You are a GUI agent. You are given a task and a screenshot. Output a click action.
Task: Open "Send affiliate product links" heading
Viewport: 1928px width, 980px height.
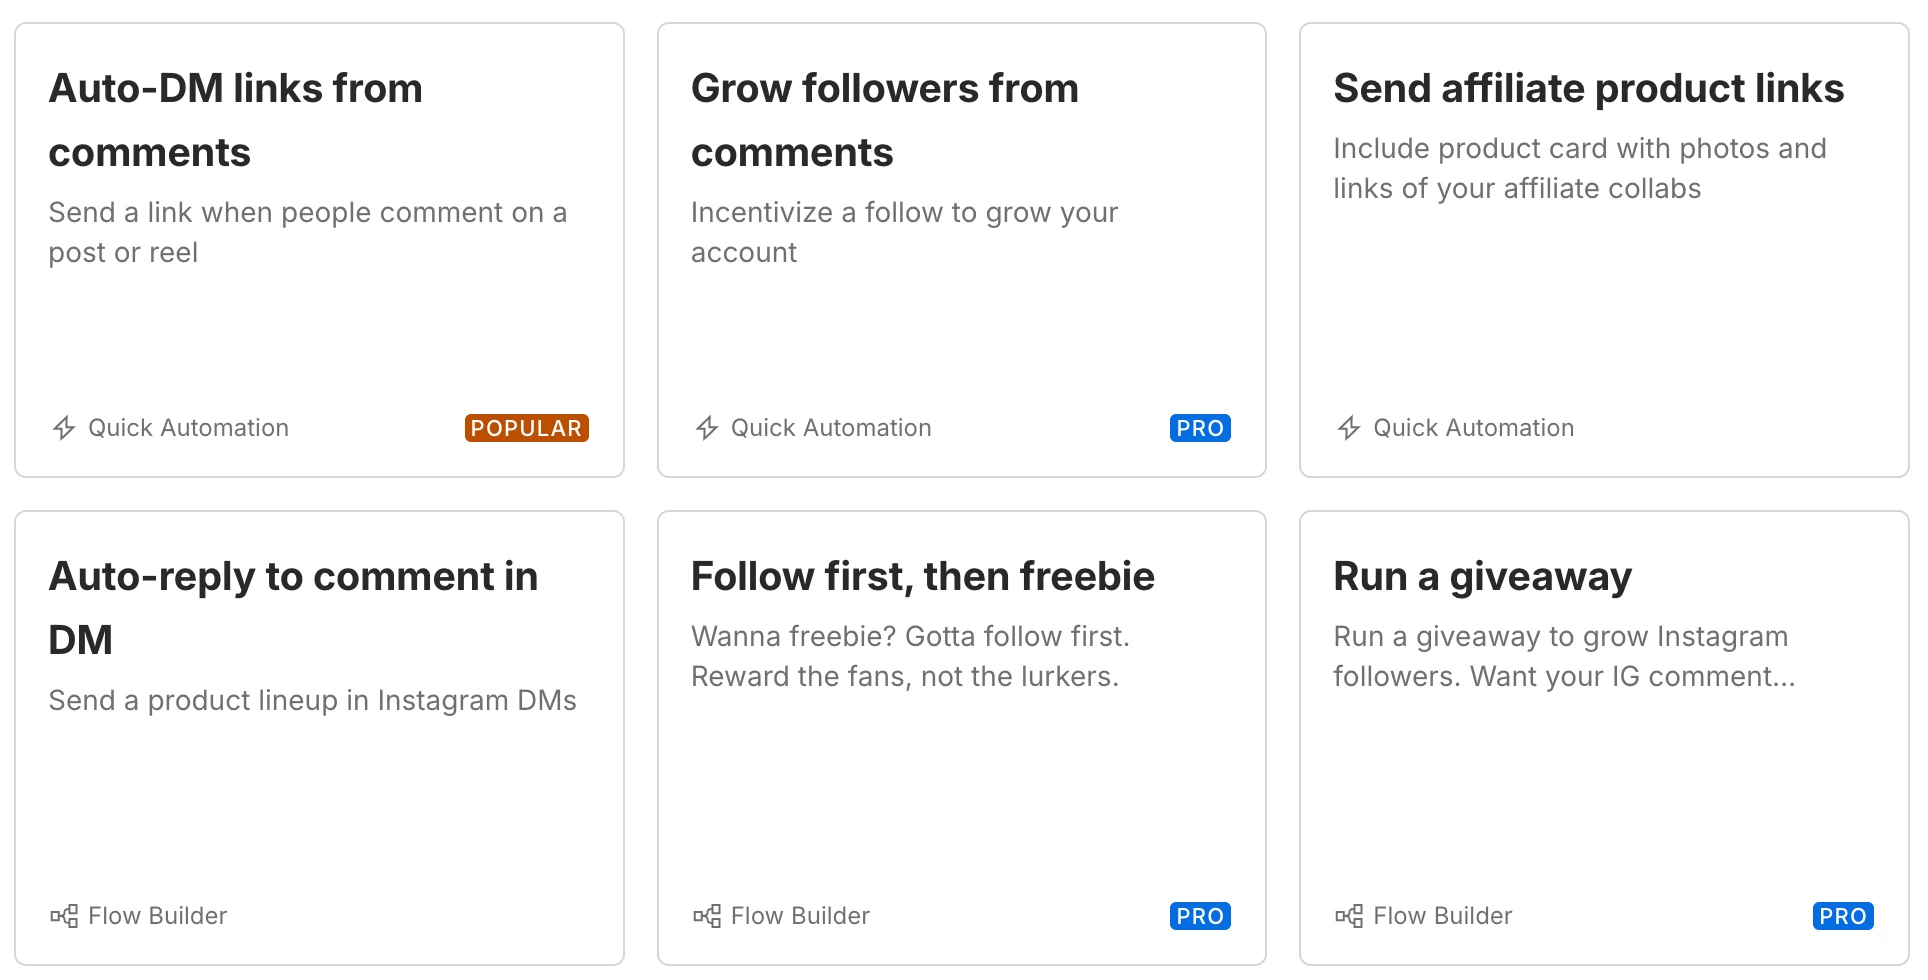click(x=1588, y=89)
